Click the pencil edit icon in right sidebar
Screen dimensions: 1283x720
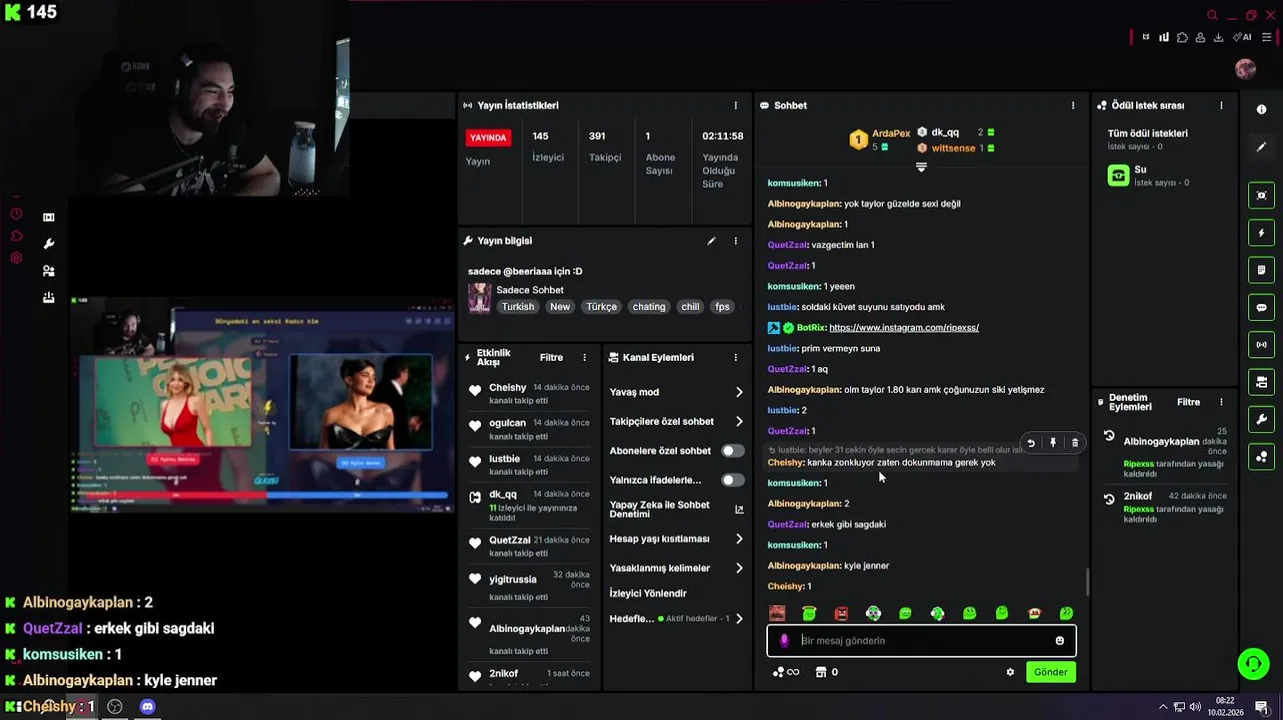[1261, 147]
